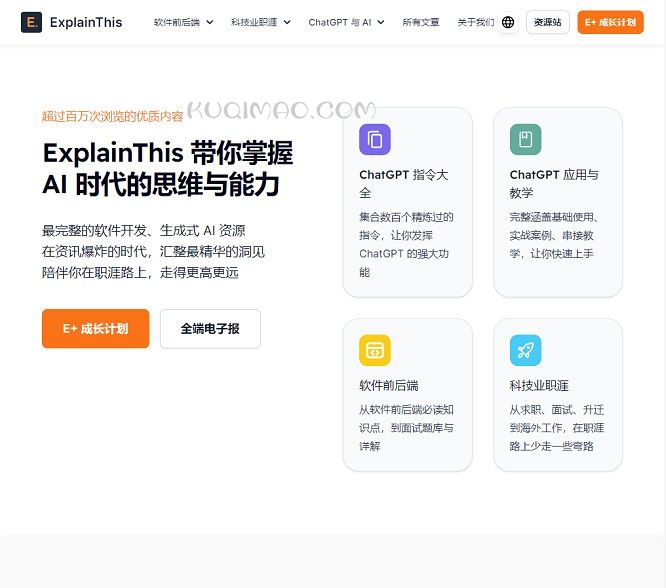Screen dimensions: 666x588
Task: Open the ExplainThis home link text
Action: click(x=86, y=22)
